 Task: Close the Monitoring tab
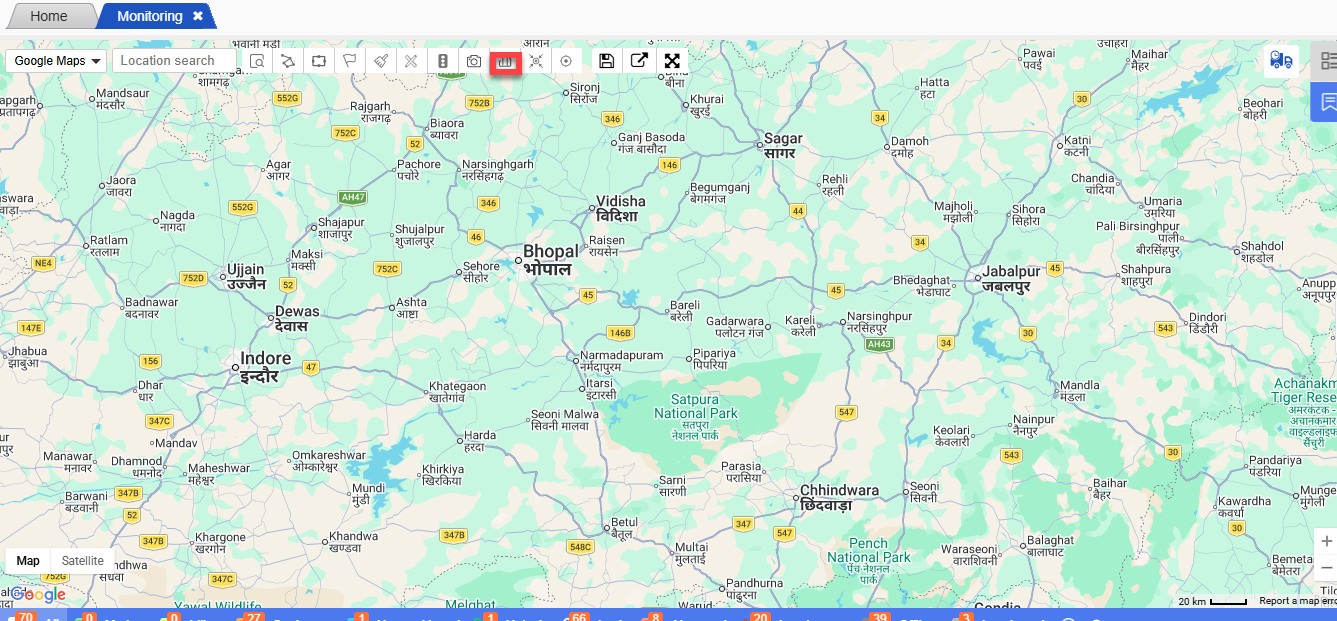click(x=198, y=16)
